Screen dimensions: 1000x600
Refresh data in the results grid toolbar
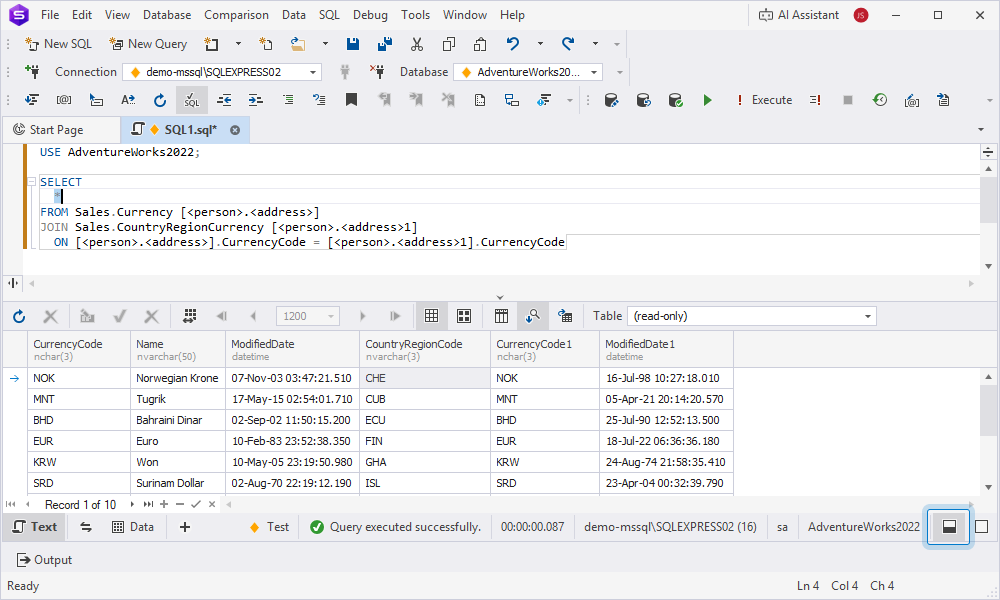point(19,316)
